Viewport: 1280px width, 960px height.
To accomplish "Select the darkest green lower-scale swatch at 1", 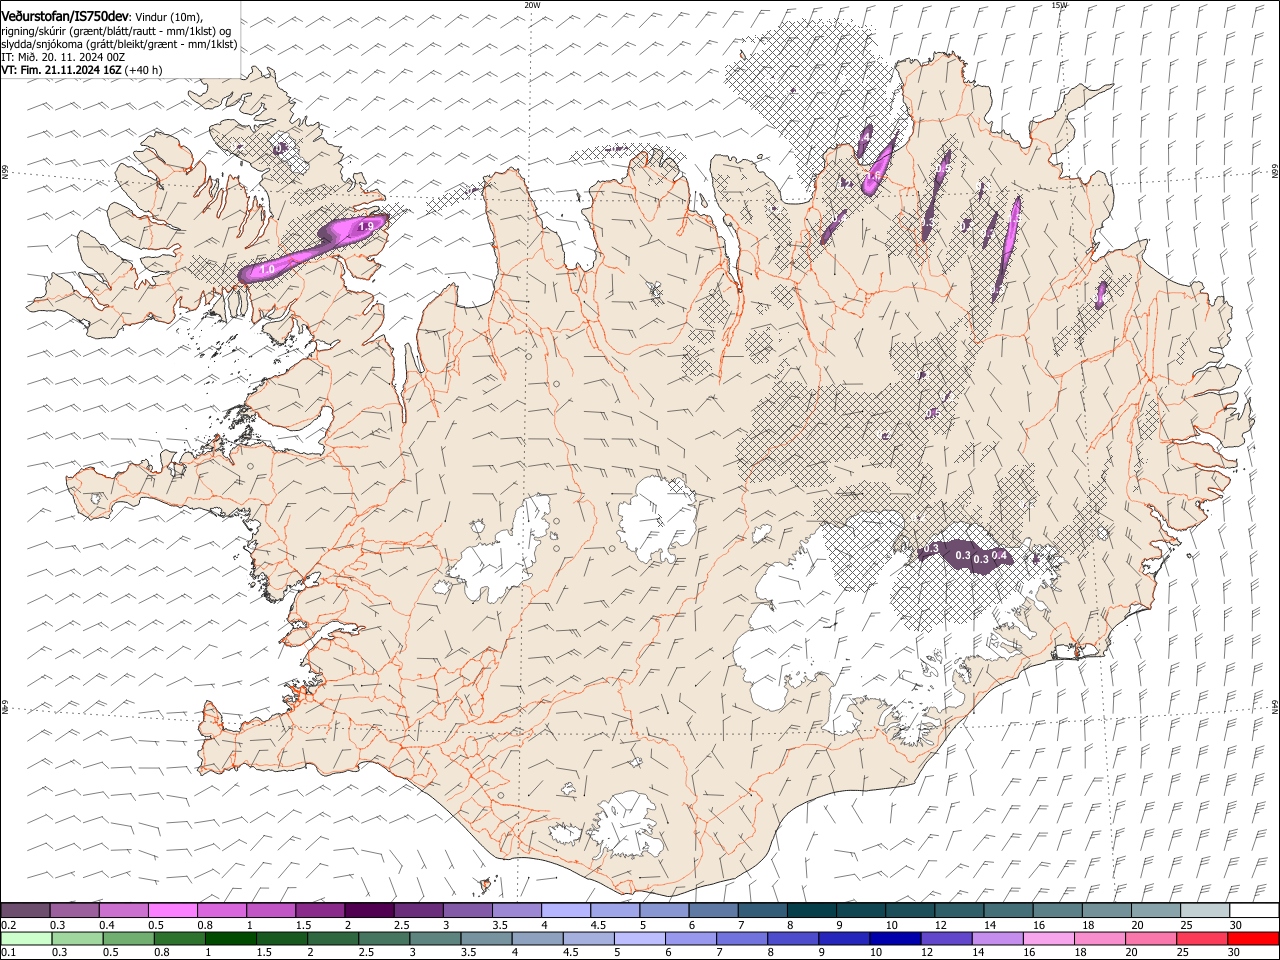I will click(x=231, y=938).
